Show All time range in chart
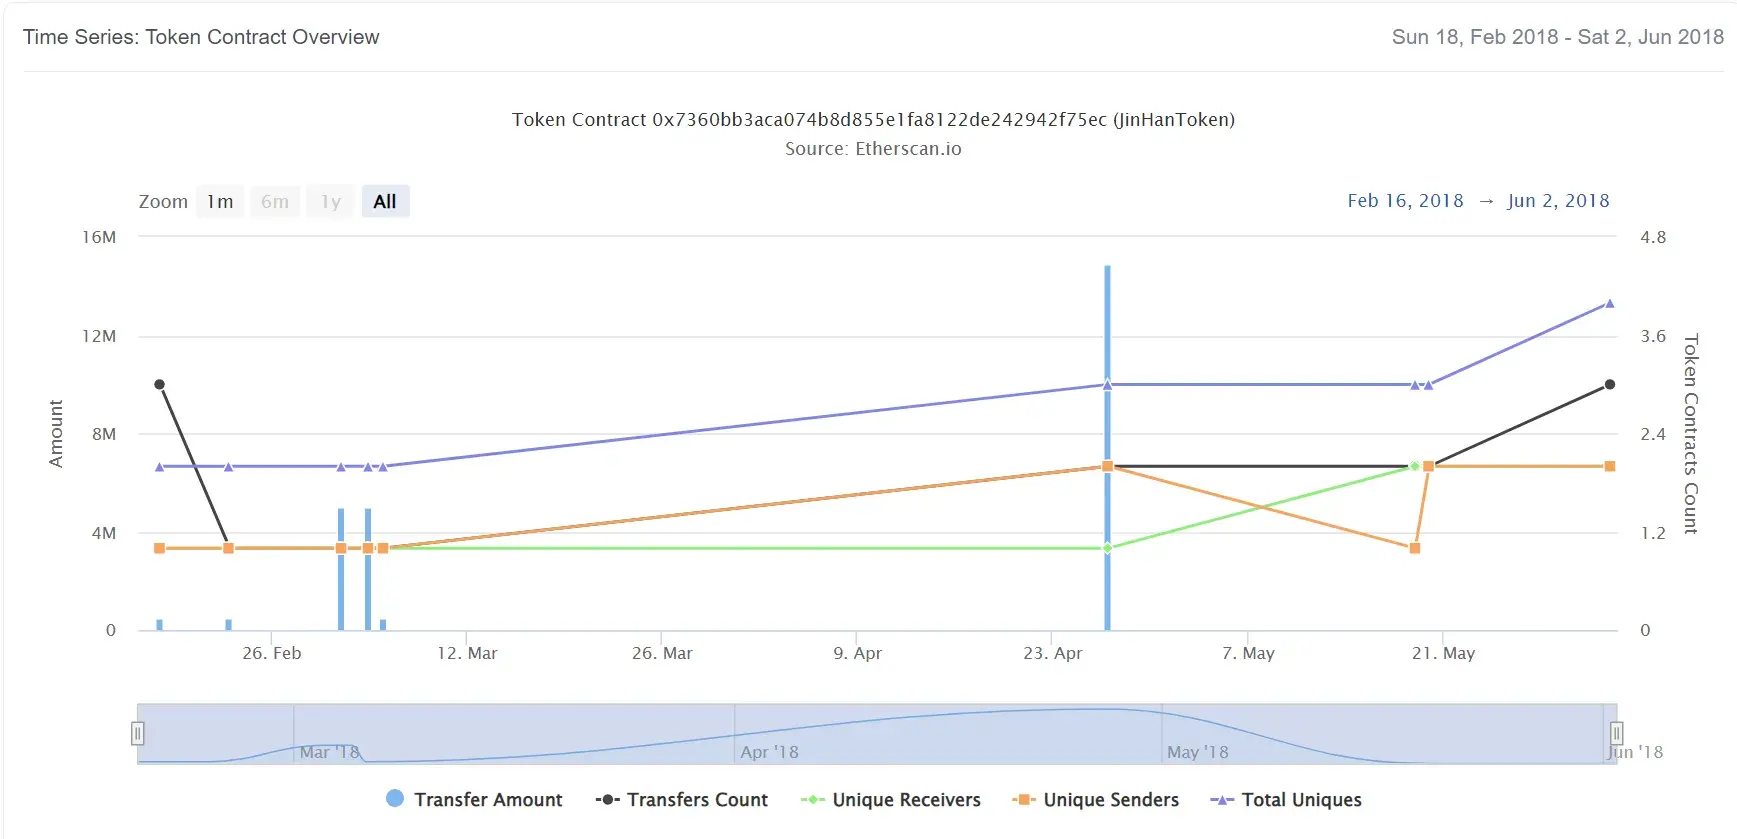Image resolution: width=1737 pixels, height=839 pixels. click(385, 202)
